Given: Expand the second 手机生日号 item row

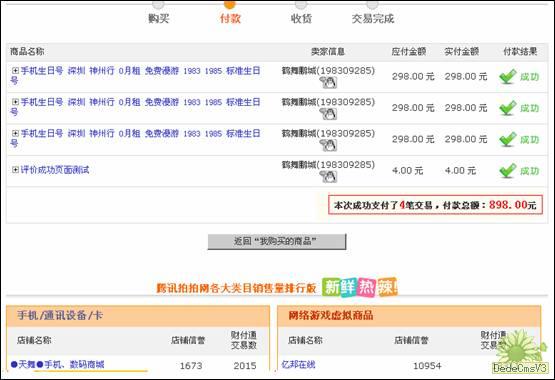Looking at the screenshot, I should (x=15, y=102).
